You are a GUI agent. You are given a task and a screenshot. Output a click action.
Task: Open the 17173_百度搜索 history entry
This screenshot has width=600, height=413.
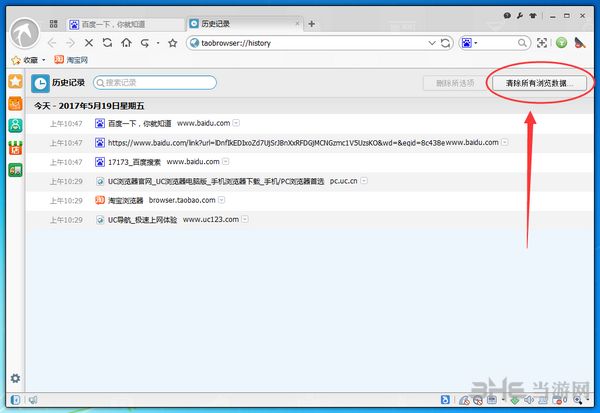[135, 162]
